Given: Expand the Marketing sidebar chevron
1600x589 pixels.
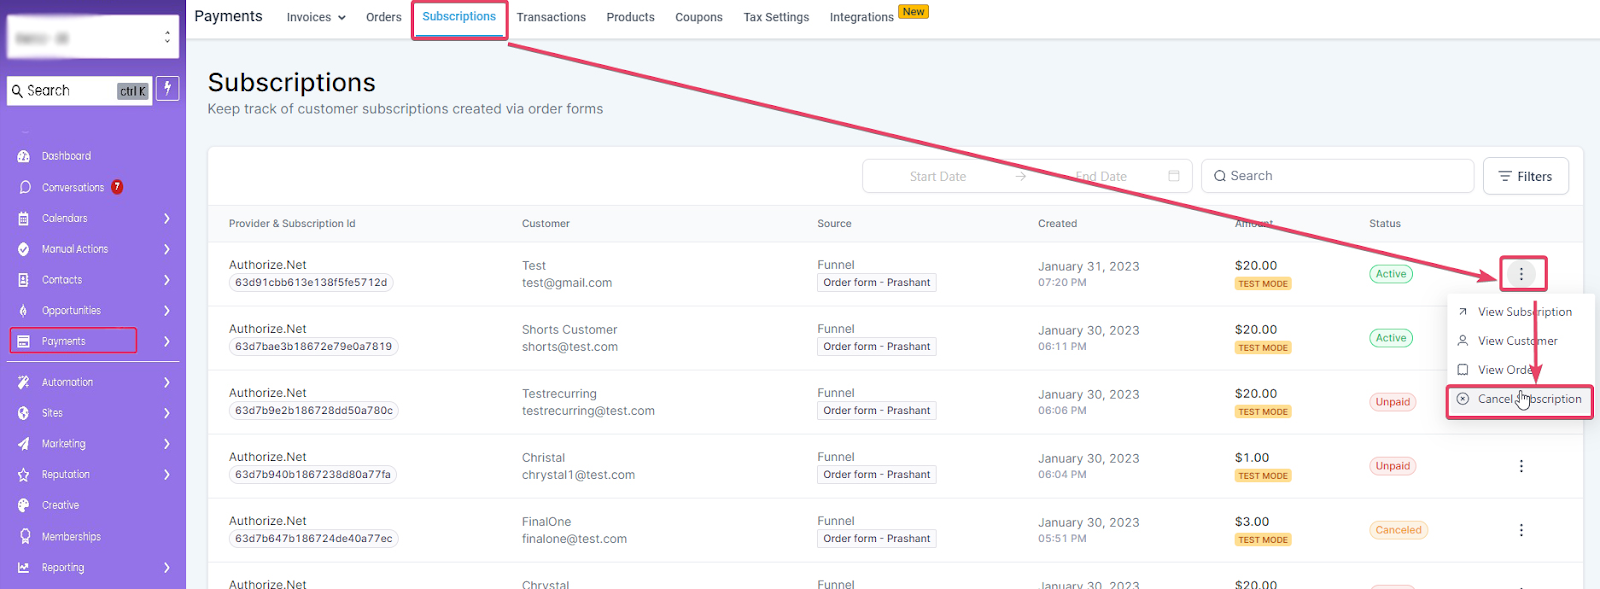Looking at the screenshot, I should (x=167, y=444).
